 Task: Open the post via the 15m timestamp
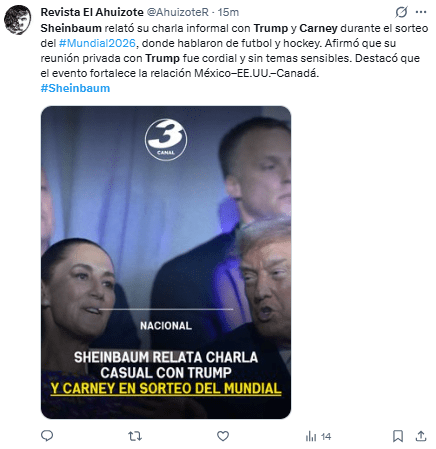coord(228,12)
